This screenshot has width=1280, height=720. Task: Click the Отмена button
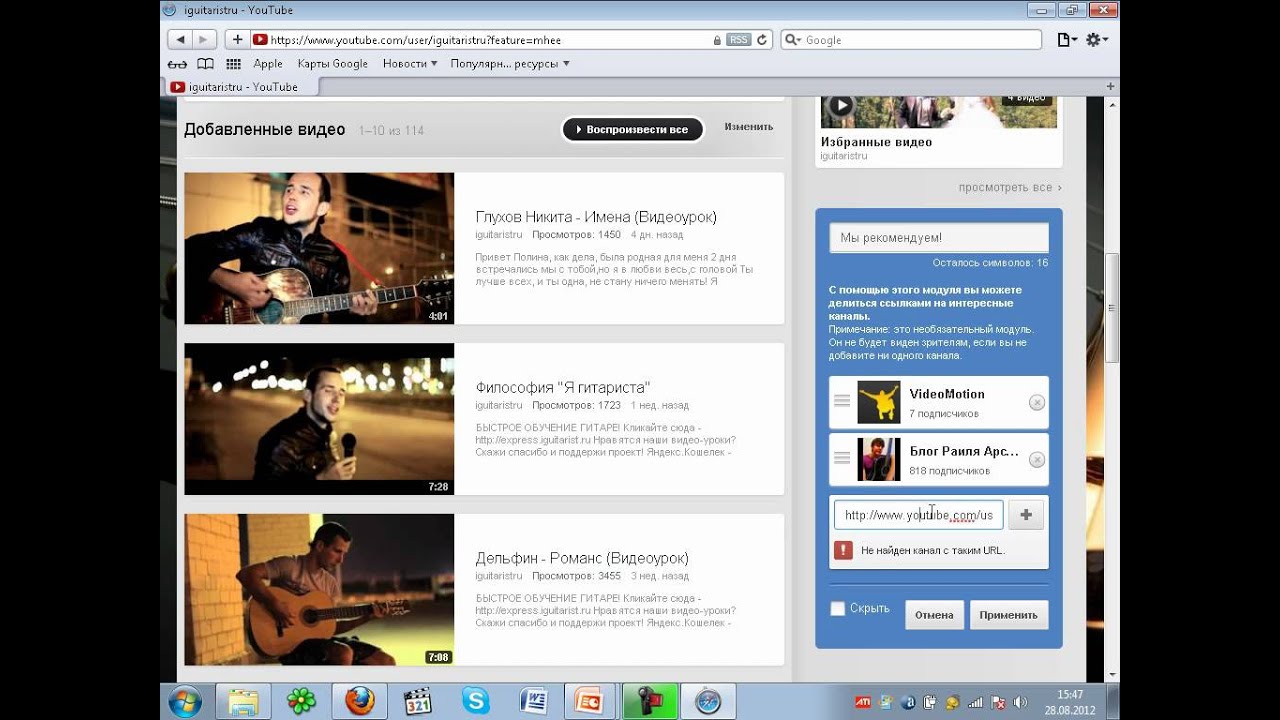[x=934, y=615]
